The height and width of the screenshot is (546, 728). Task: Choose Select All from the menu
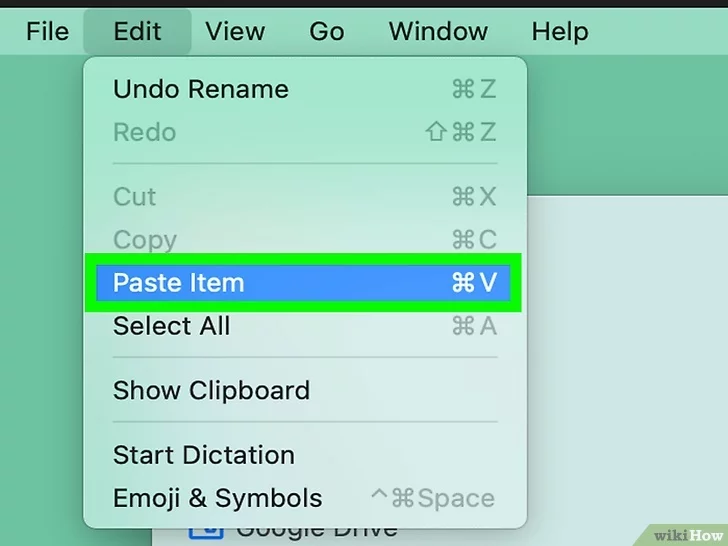[172, 326]
